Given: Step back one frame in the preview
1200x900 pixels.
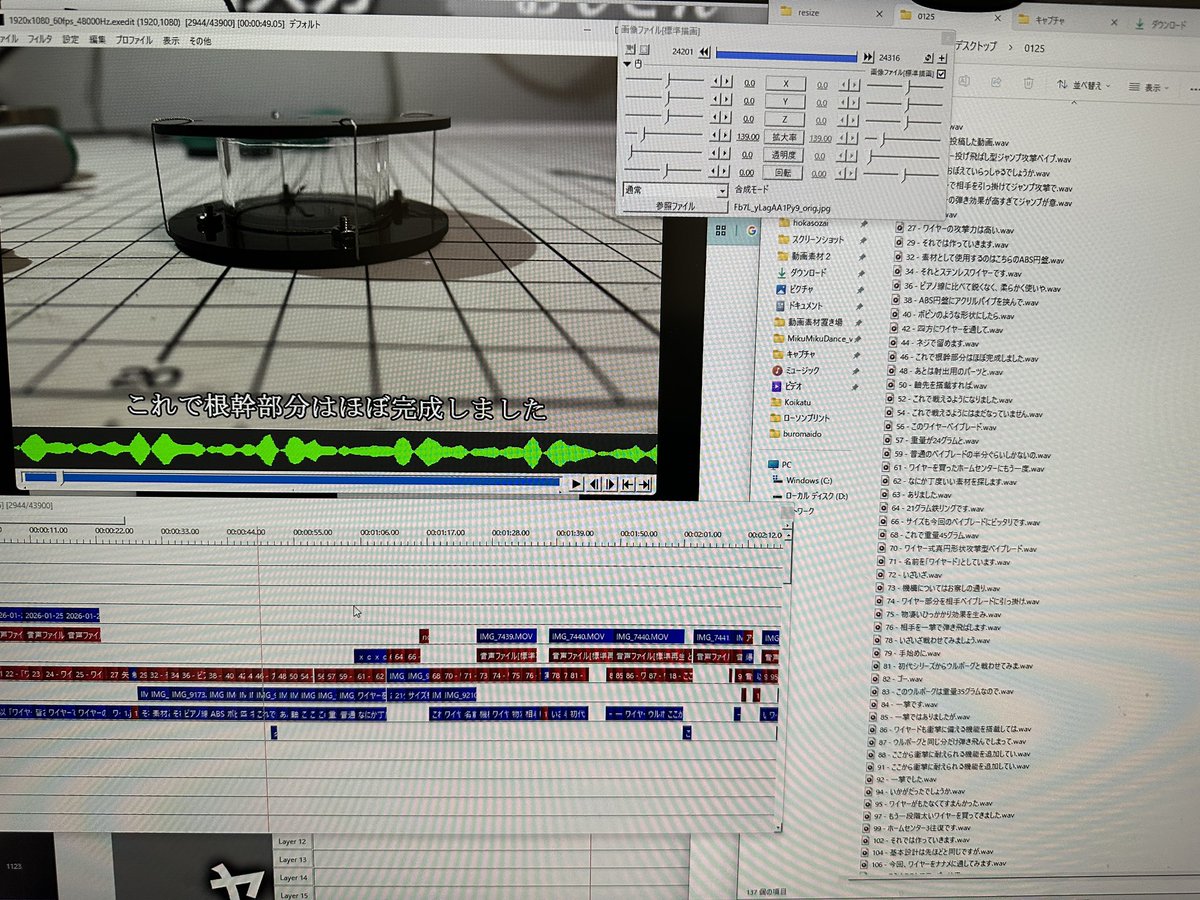Looking at the screenshot, I should click(594, 484).
